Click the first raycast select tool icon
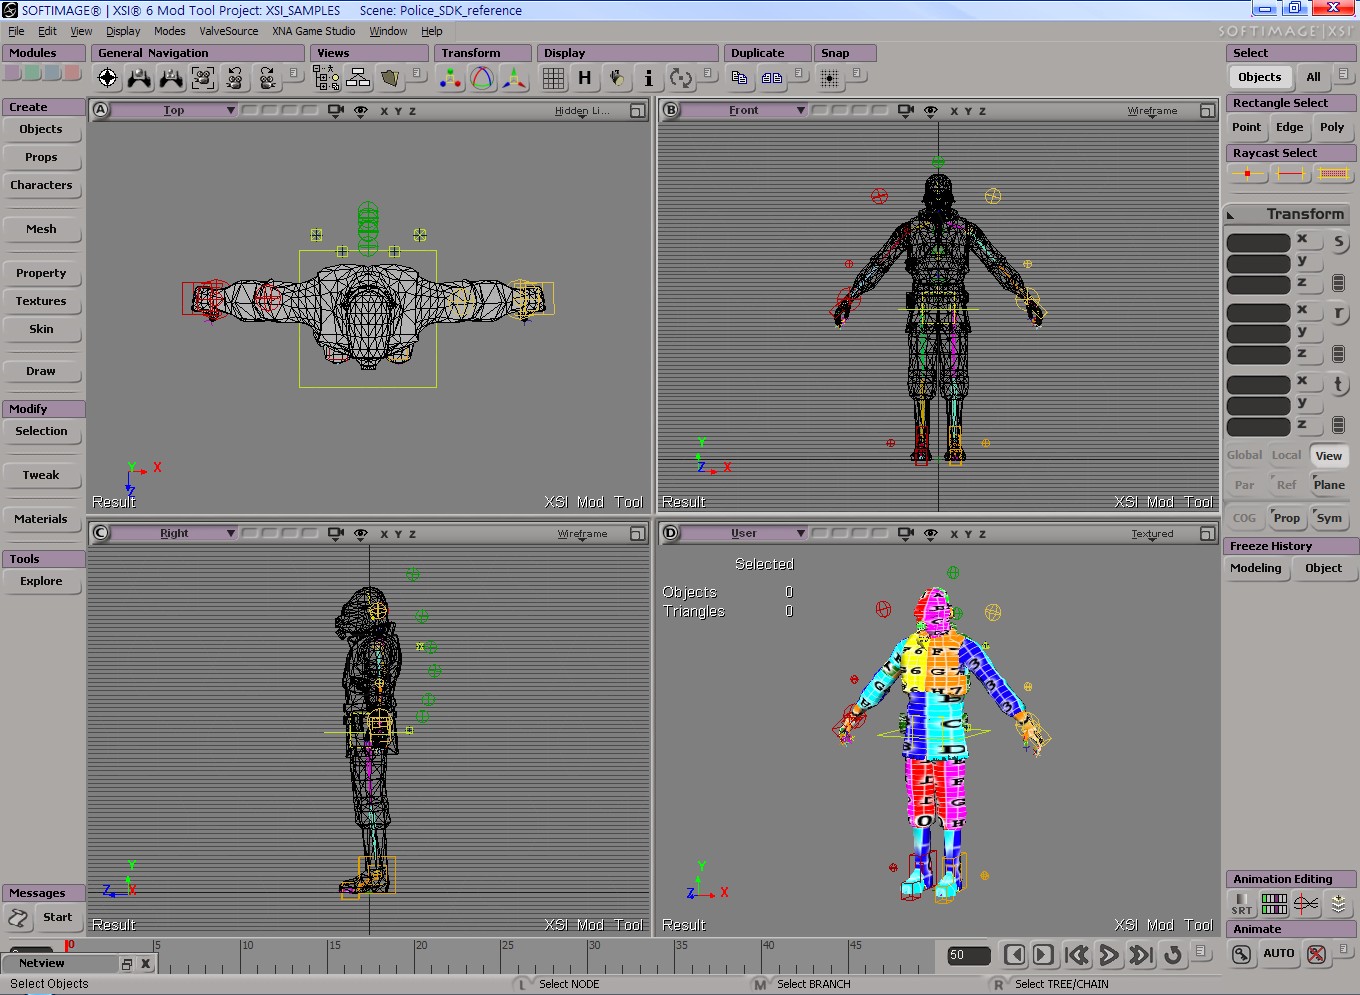The height and width of the screenshot is (995, 1360). click(1248, 174)
